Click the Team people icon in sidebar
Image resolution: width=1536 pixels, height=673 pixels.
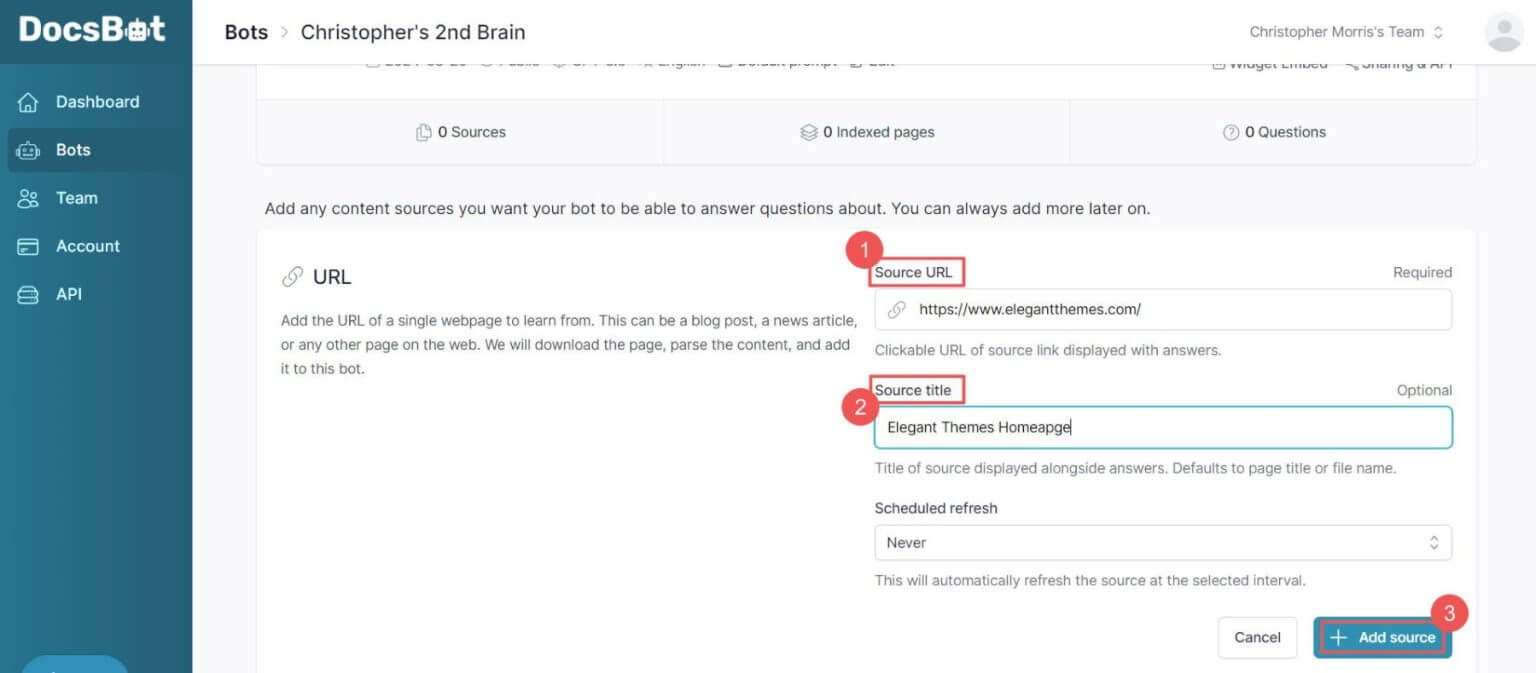click(28, 198)
